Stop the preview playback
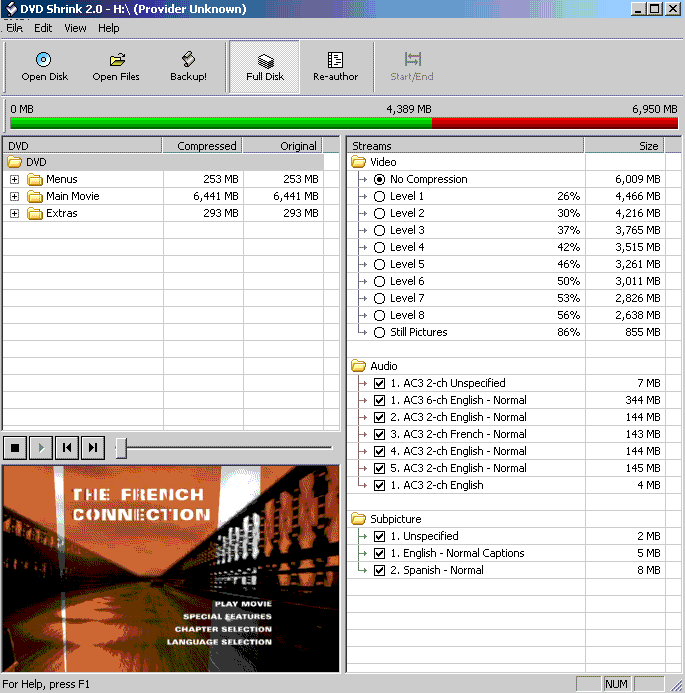The height and width of the screenshot is (693, 685). point(15,448)
